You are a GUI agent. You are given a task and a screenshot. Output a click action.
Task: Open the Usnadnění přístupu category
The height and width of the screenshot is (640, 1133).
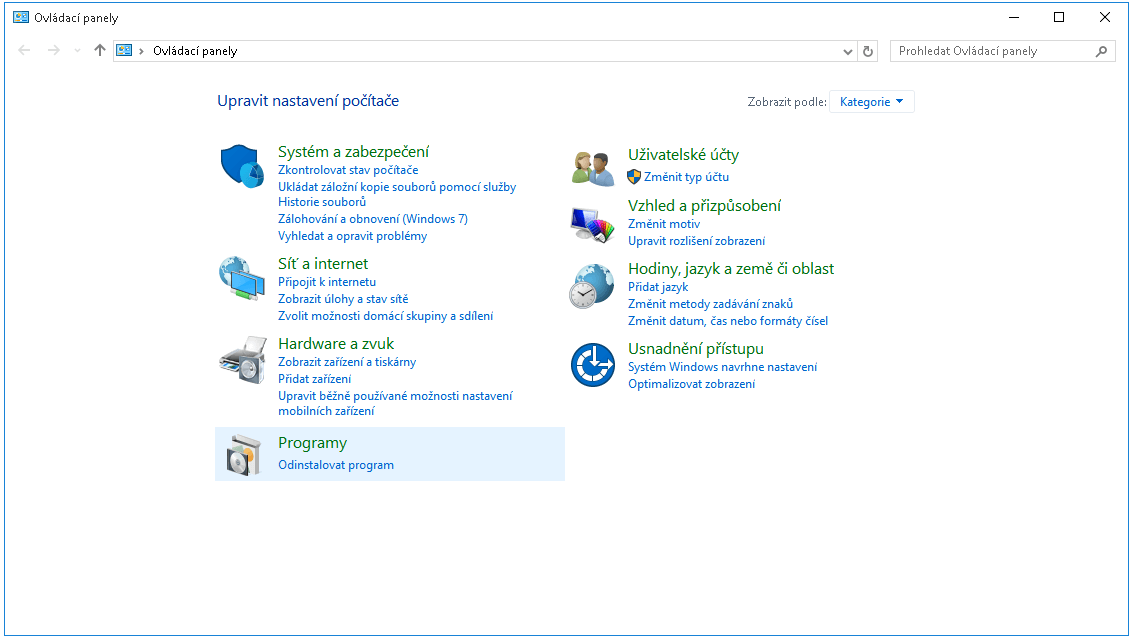click(x=696, y=349)
